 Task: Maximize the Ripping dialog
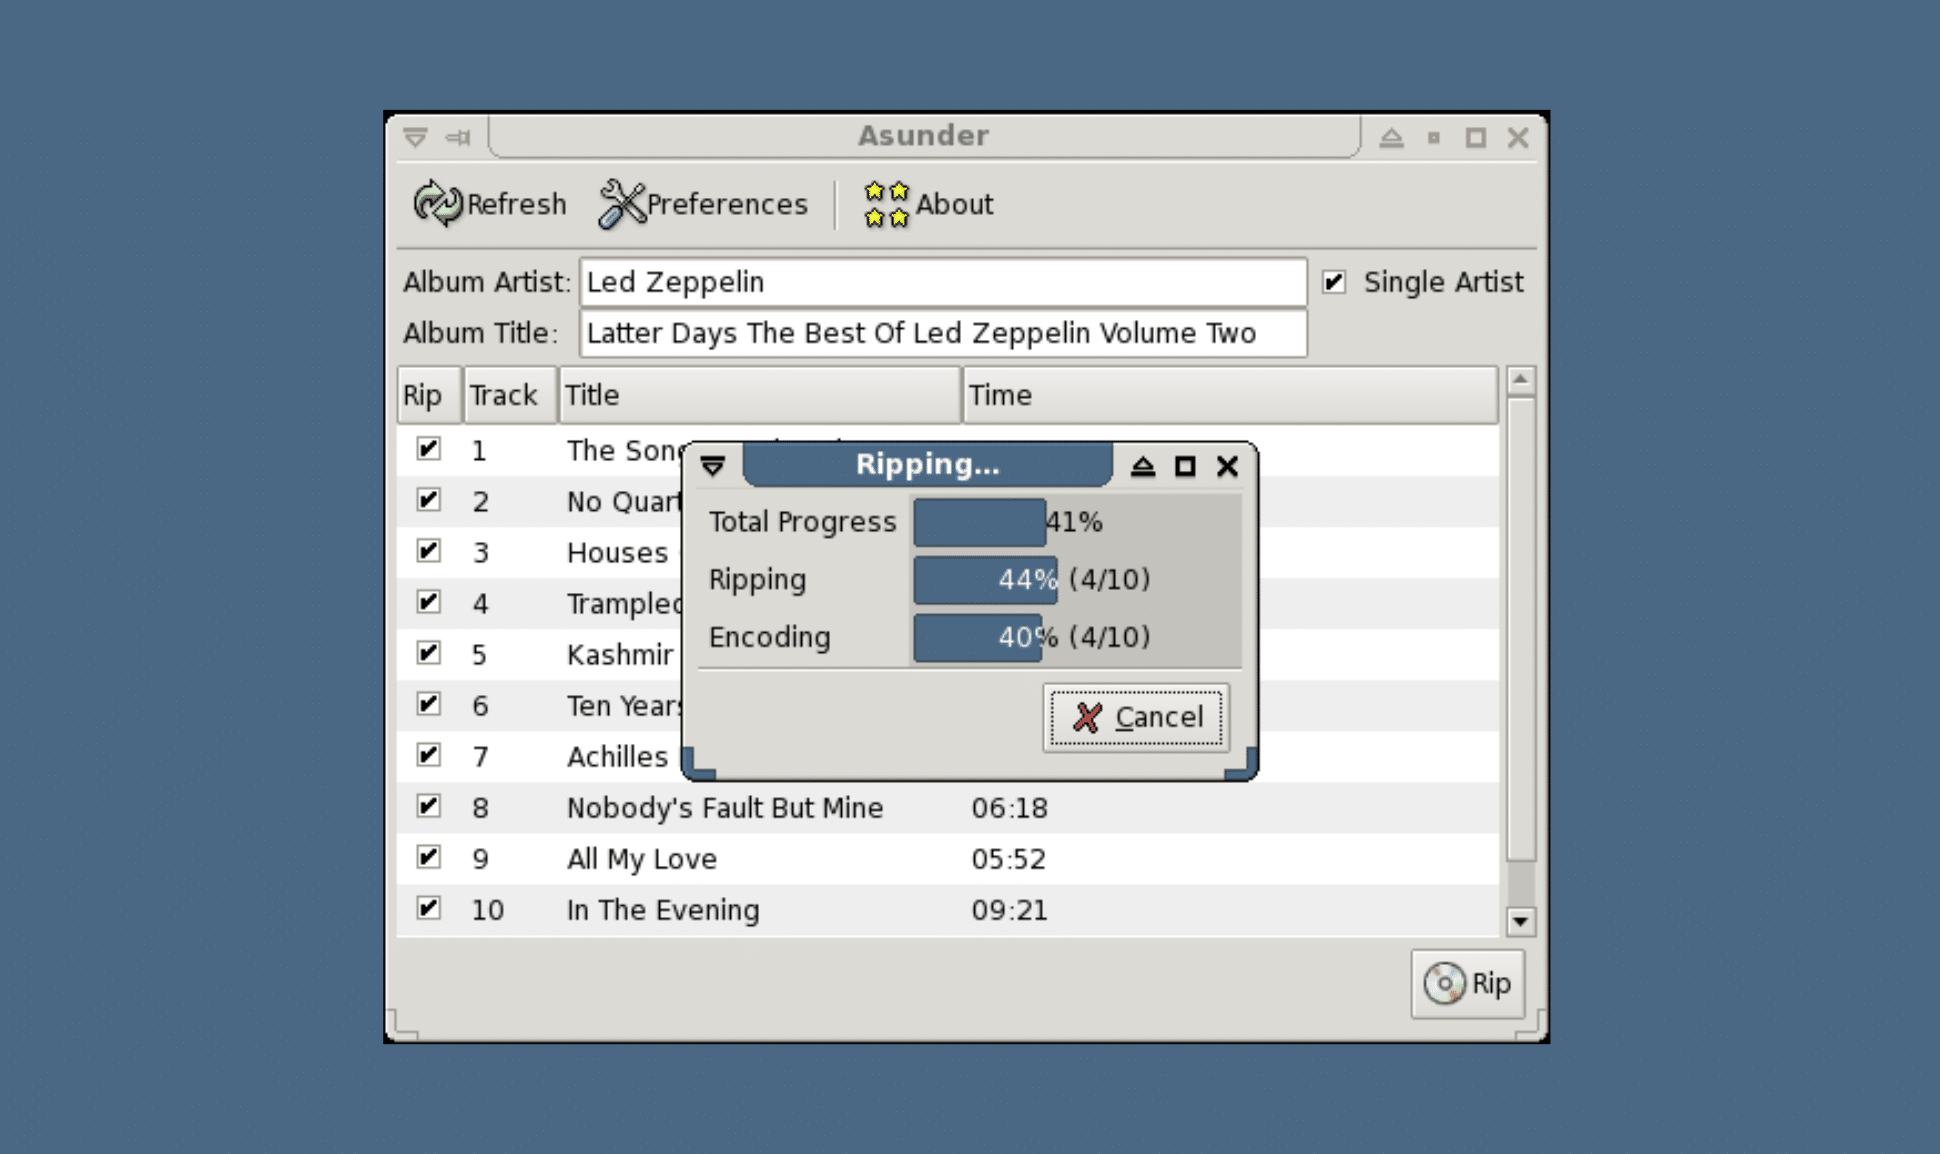point(1185,466)
